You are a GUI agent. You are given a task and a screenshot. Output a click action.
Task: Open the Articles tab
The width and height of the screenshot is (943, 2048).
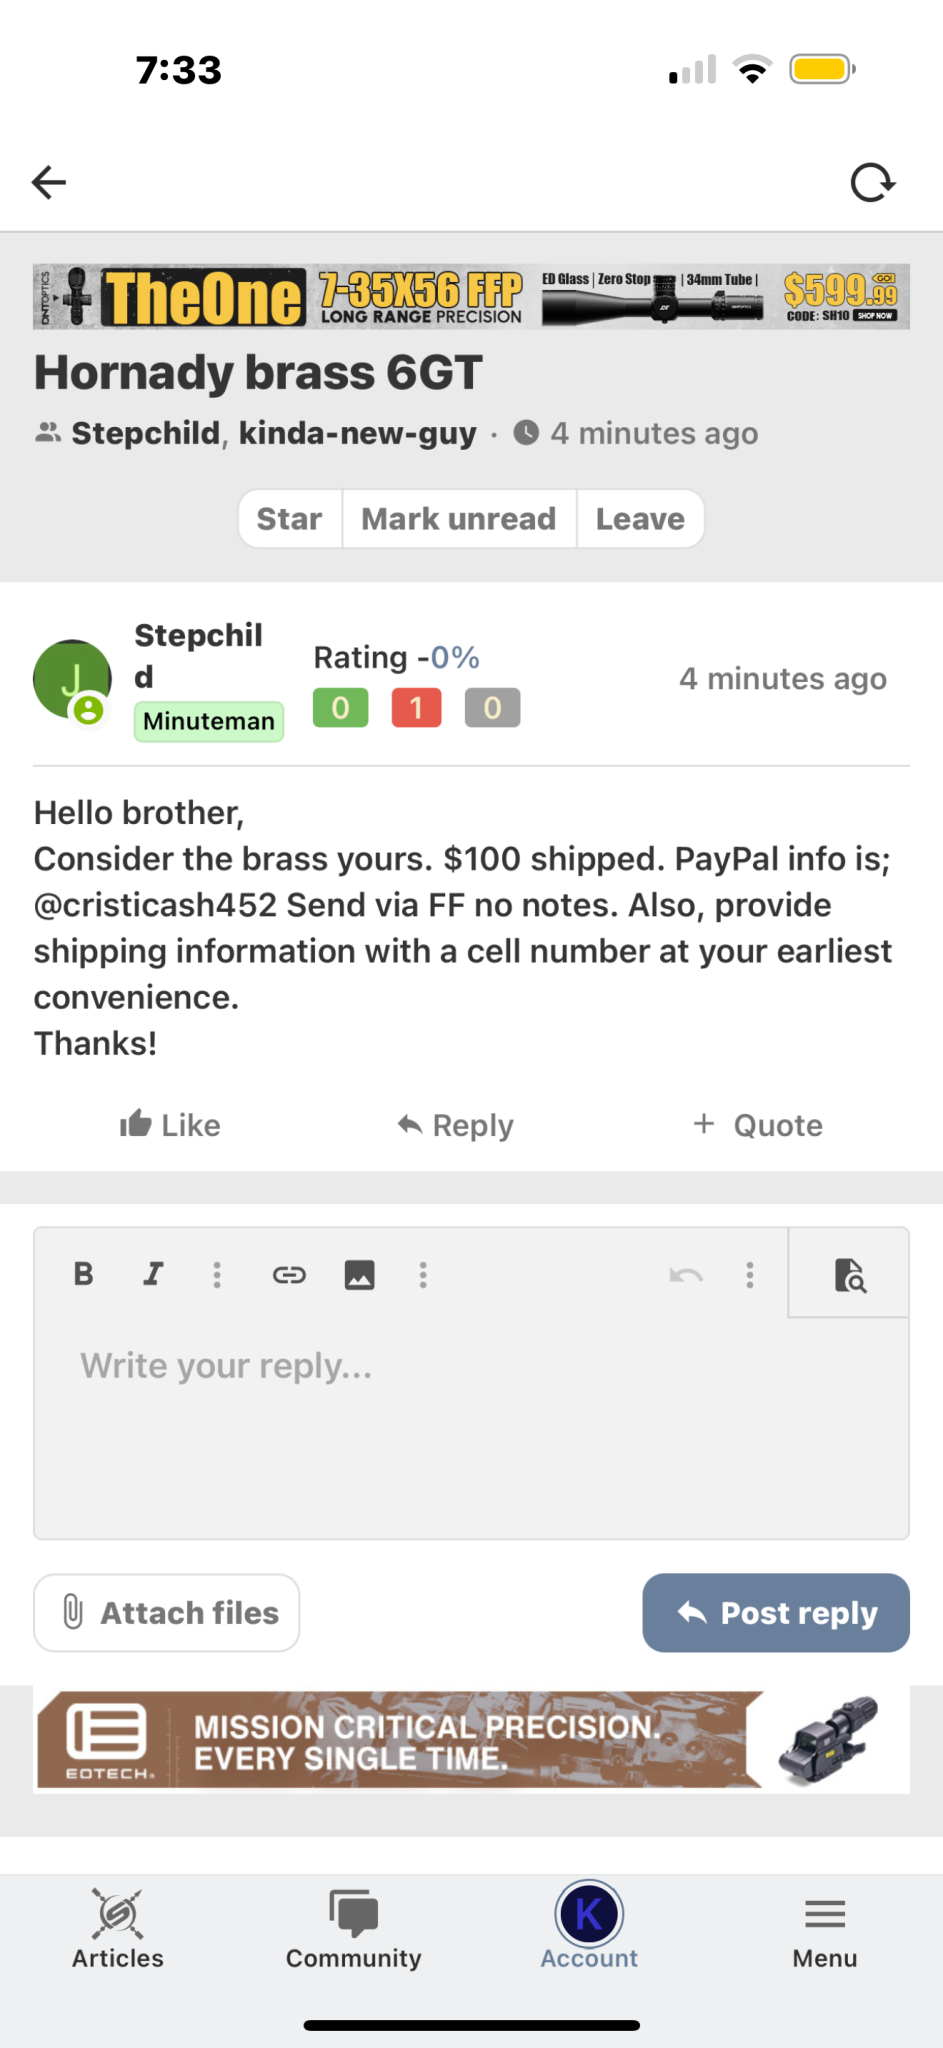(117, 1930)
